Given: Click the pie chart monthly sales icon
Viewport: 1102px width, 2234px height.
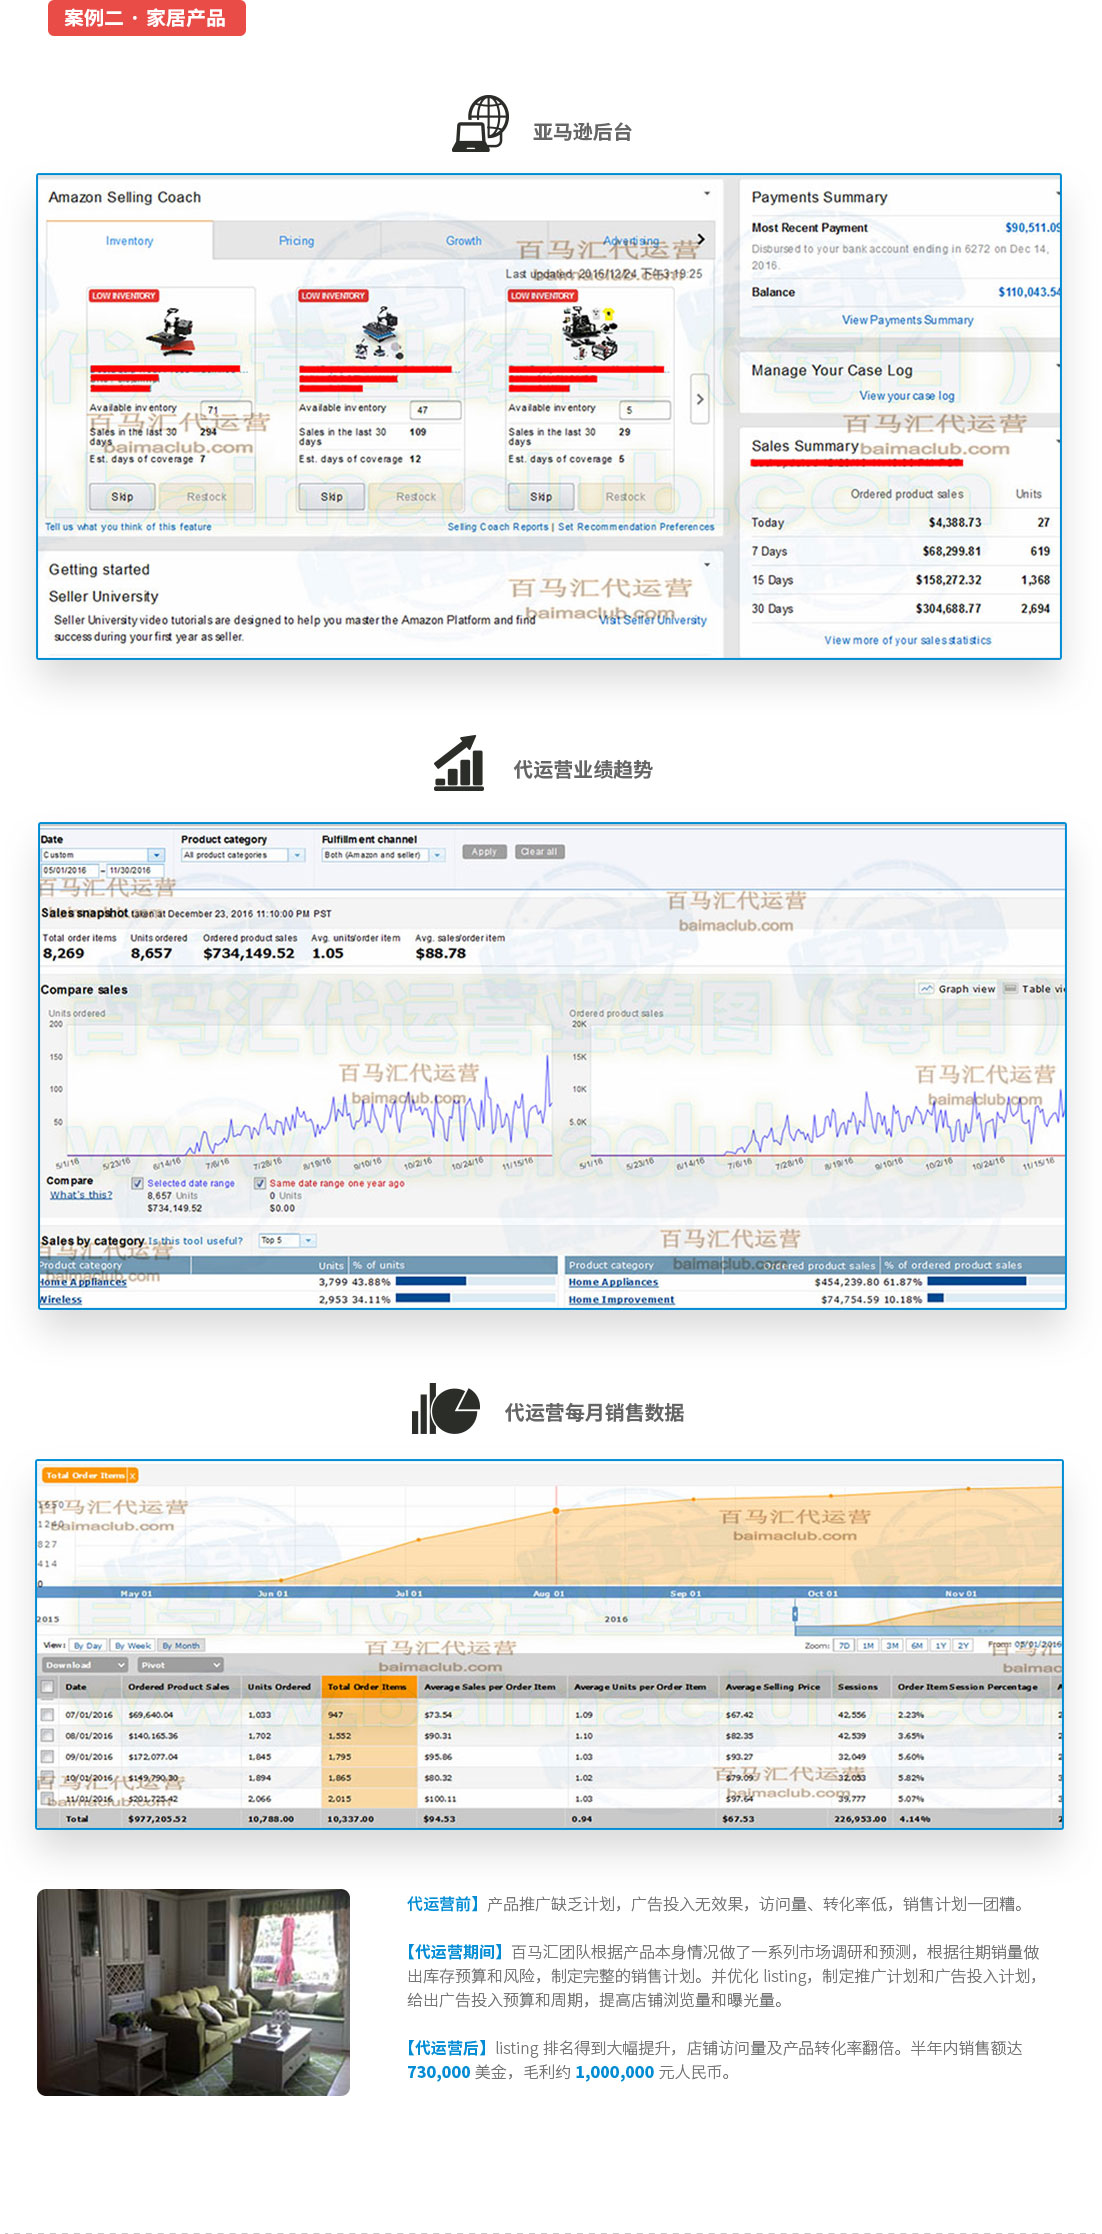Looking at the screenshot, I should (446, 1409).
